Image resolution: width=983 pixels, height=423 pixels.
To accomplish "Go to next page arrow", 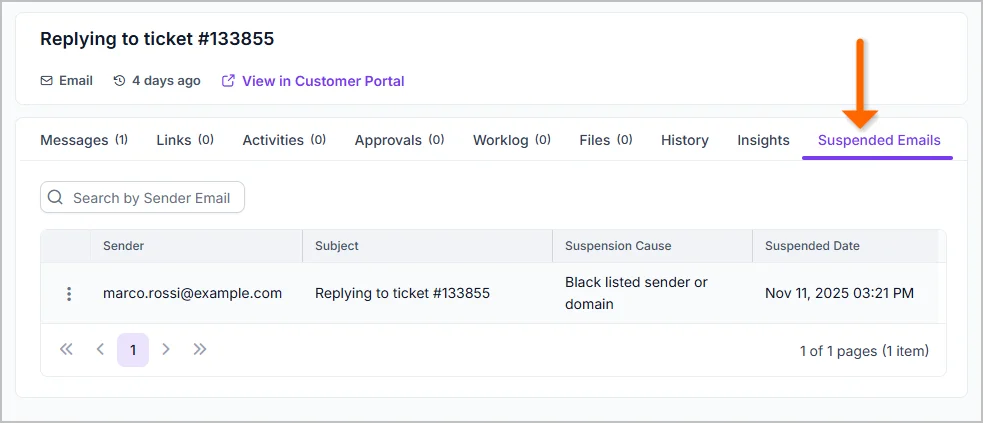I will click(x=166, y=350).
